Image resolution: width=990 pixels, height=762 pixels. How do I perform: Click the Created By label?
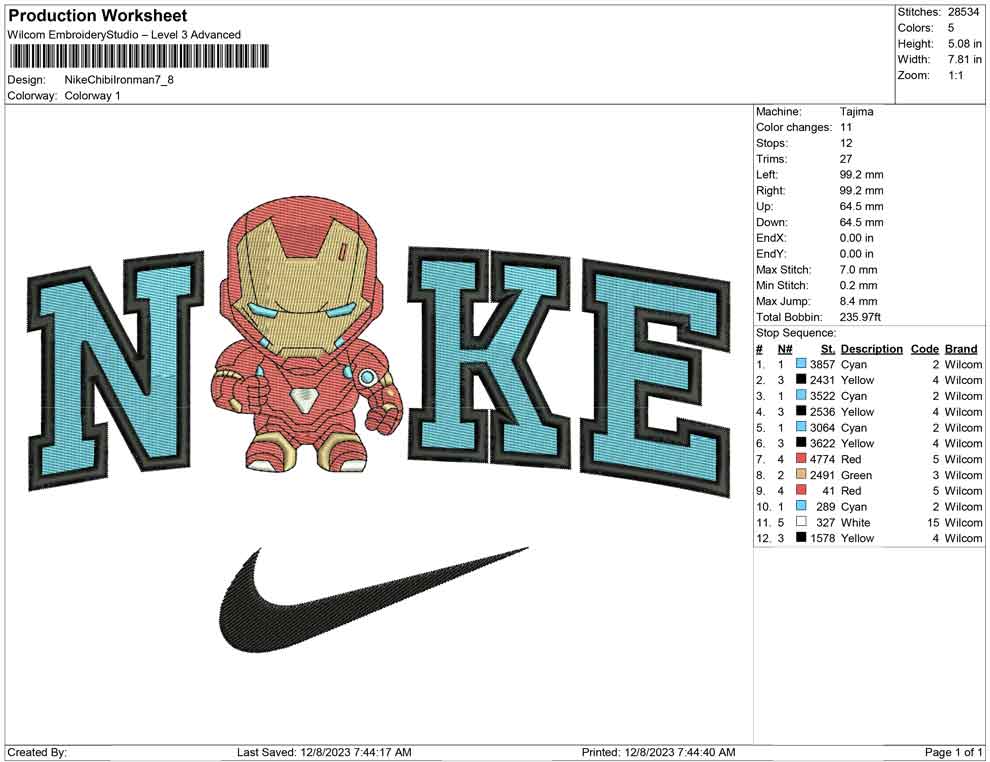pos(37,751)
